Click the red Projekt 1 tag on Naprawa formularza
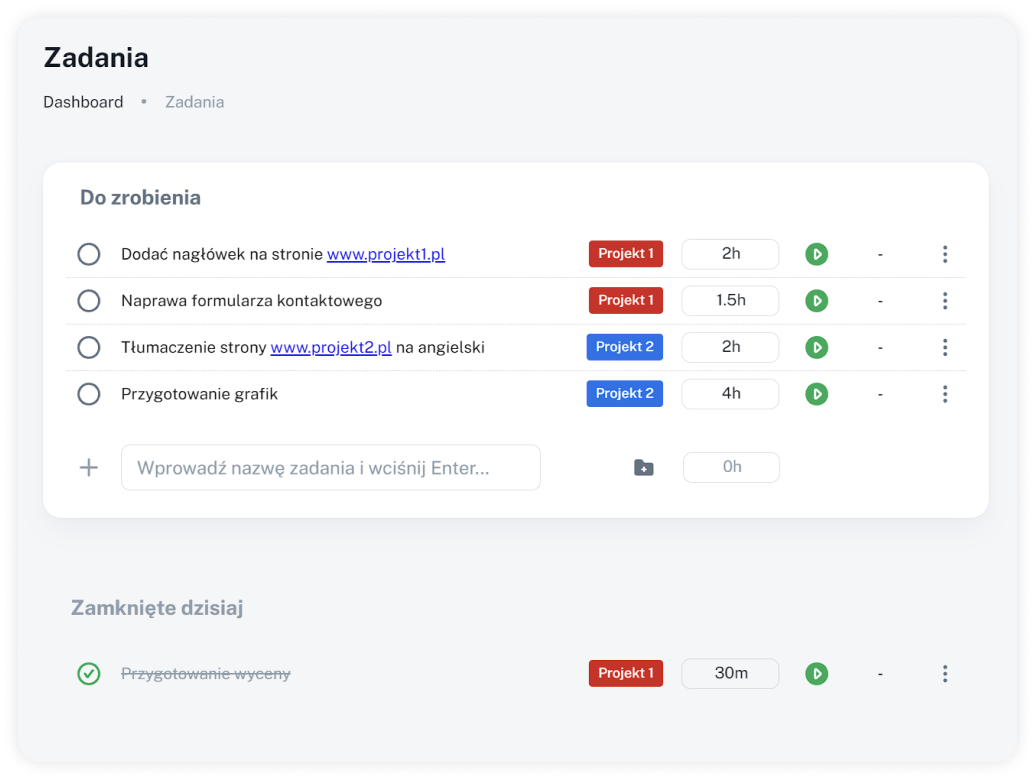 pyautogui.click(x=625, y=301)
